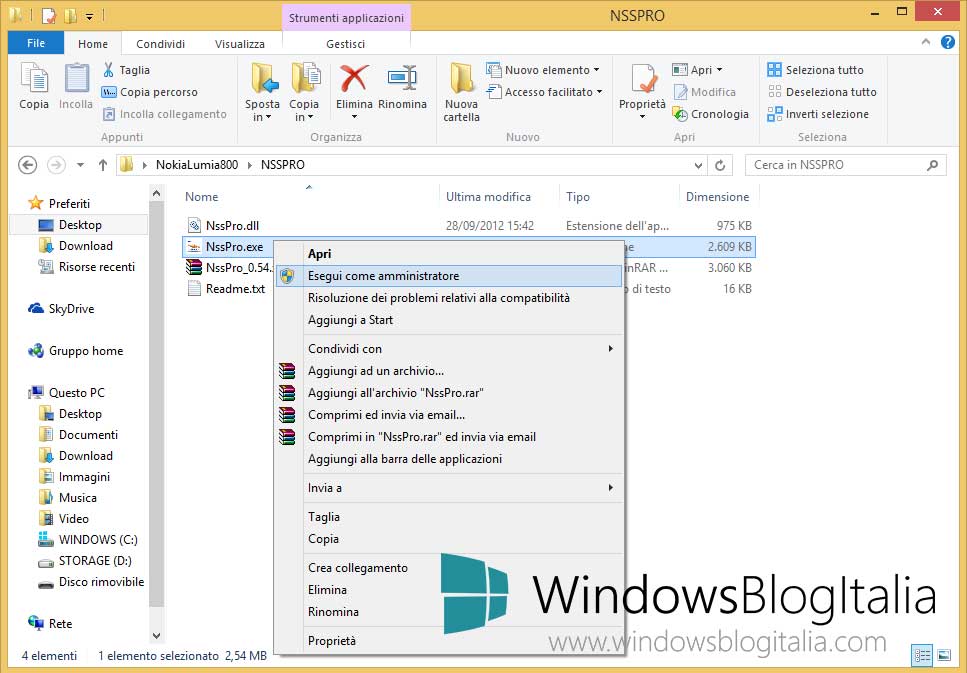Open the Quick Access Toolbar dropdown arrow
This screenshot has height=673, width=967.
[x=89, y=17]
